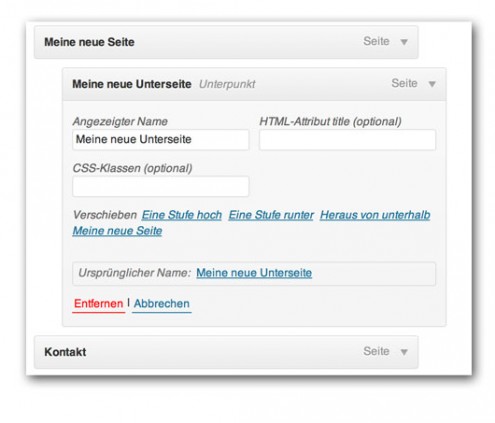495x423 pixels.
Task: Expand the Meine neue Seite arrow
Action: click(x=404, y=42)
